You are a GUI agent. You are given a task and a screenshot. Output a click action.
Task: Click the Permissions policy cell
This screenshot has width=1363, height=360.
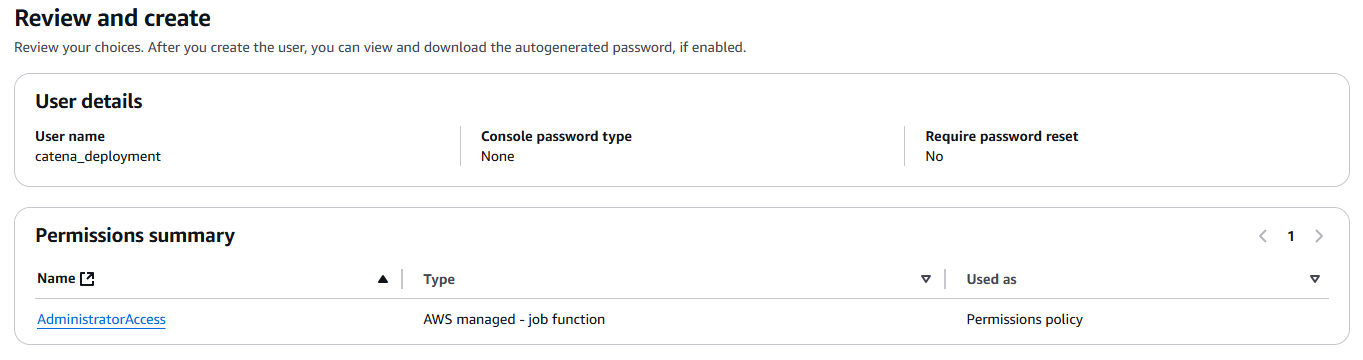(1024, 320)
